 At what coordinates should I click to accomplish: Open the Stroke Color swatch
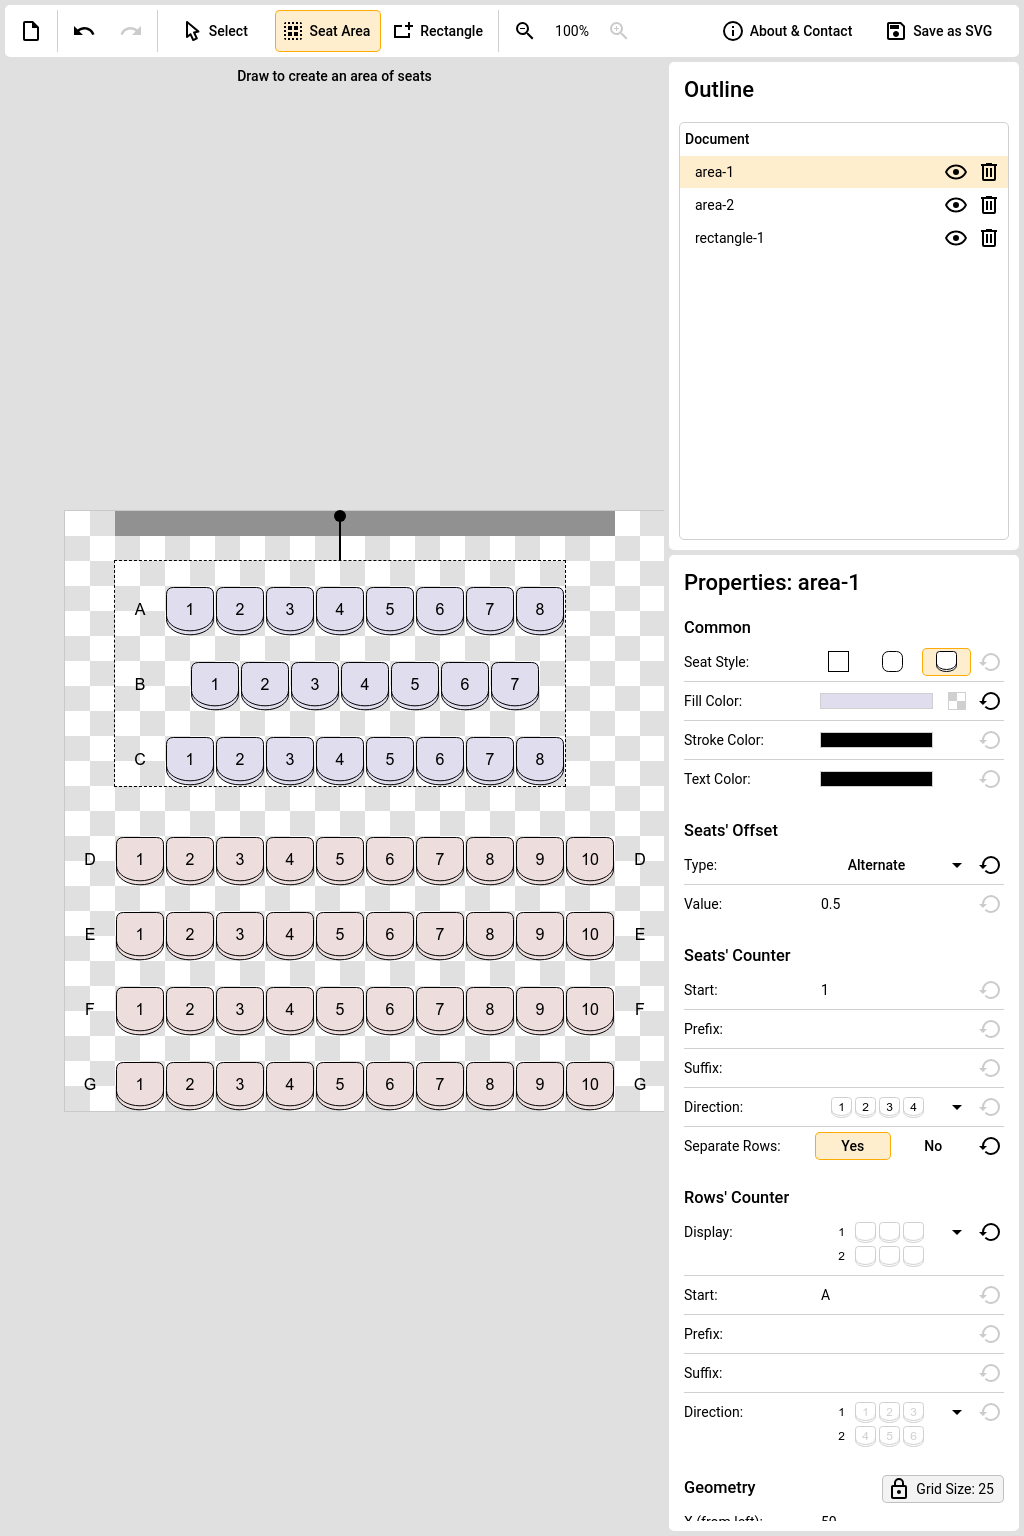coord(876,740)
